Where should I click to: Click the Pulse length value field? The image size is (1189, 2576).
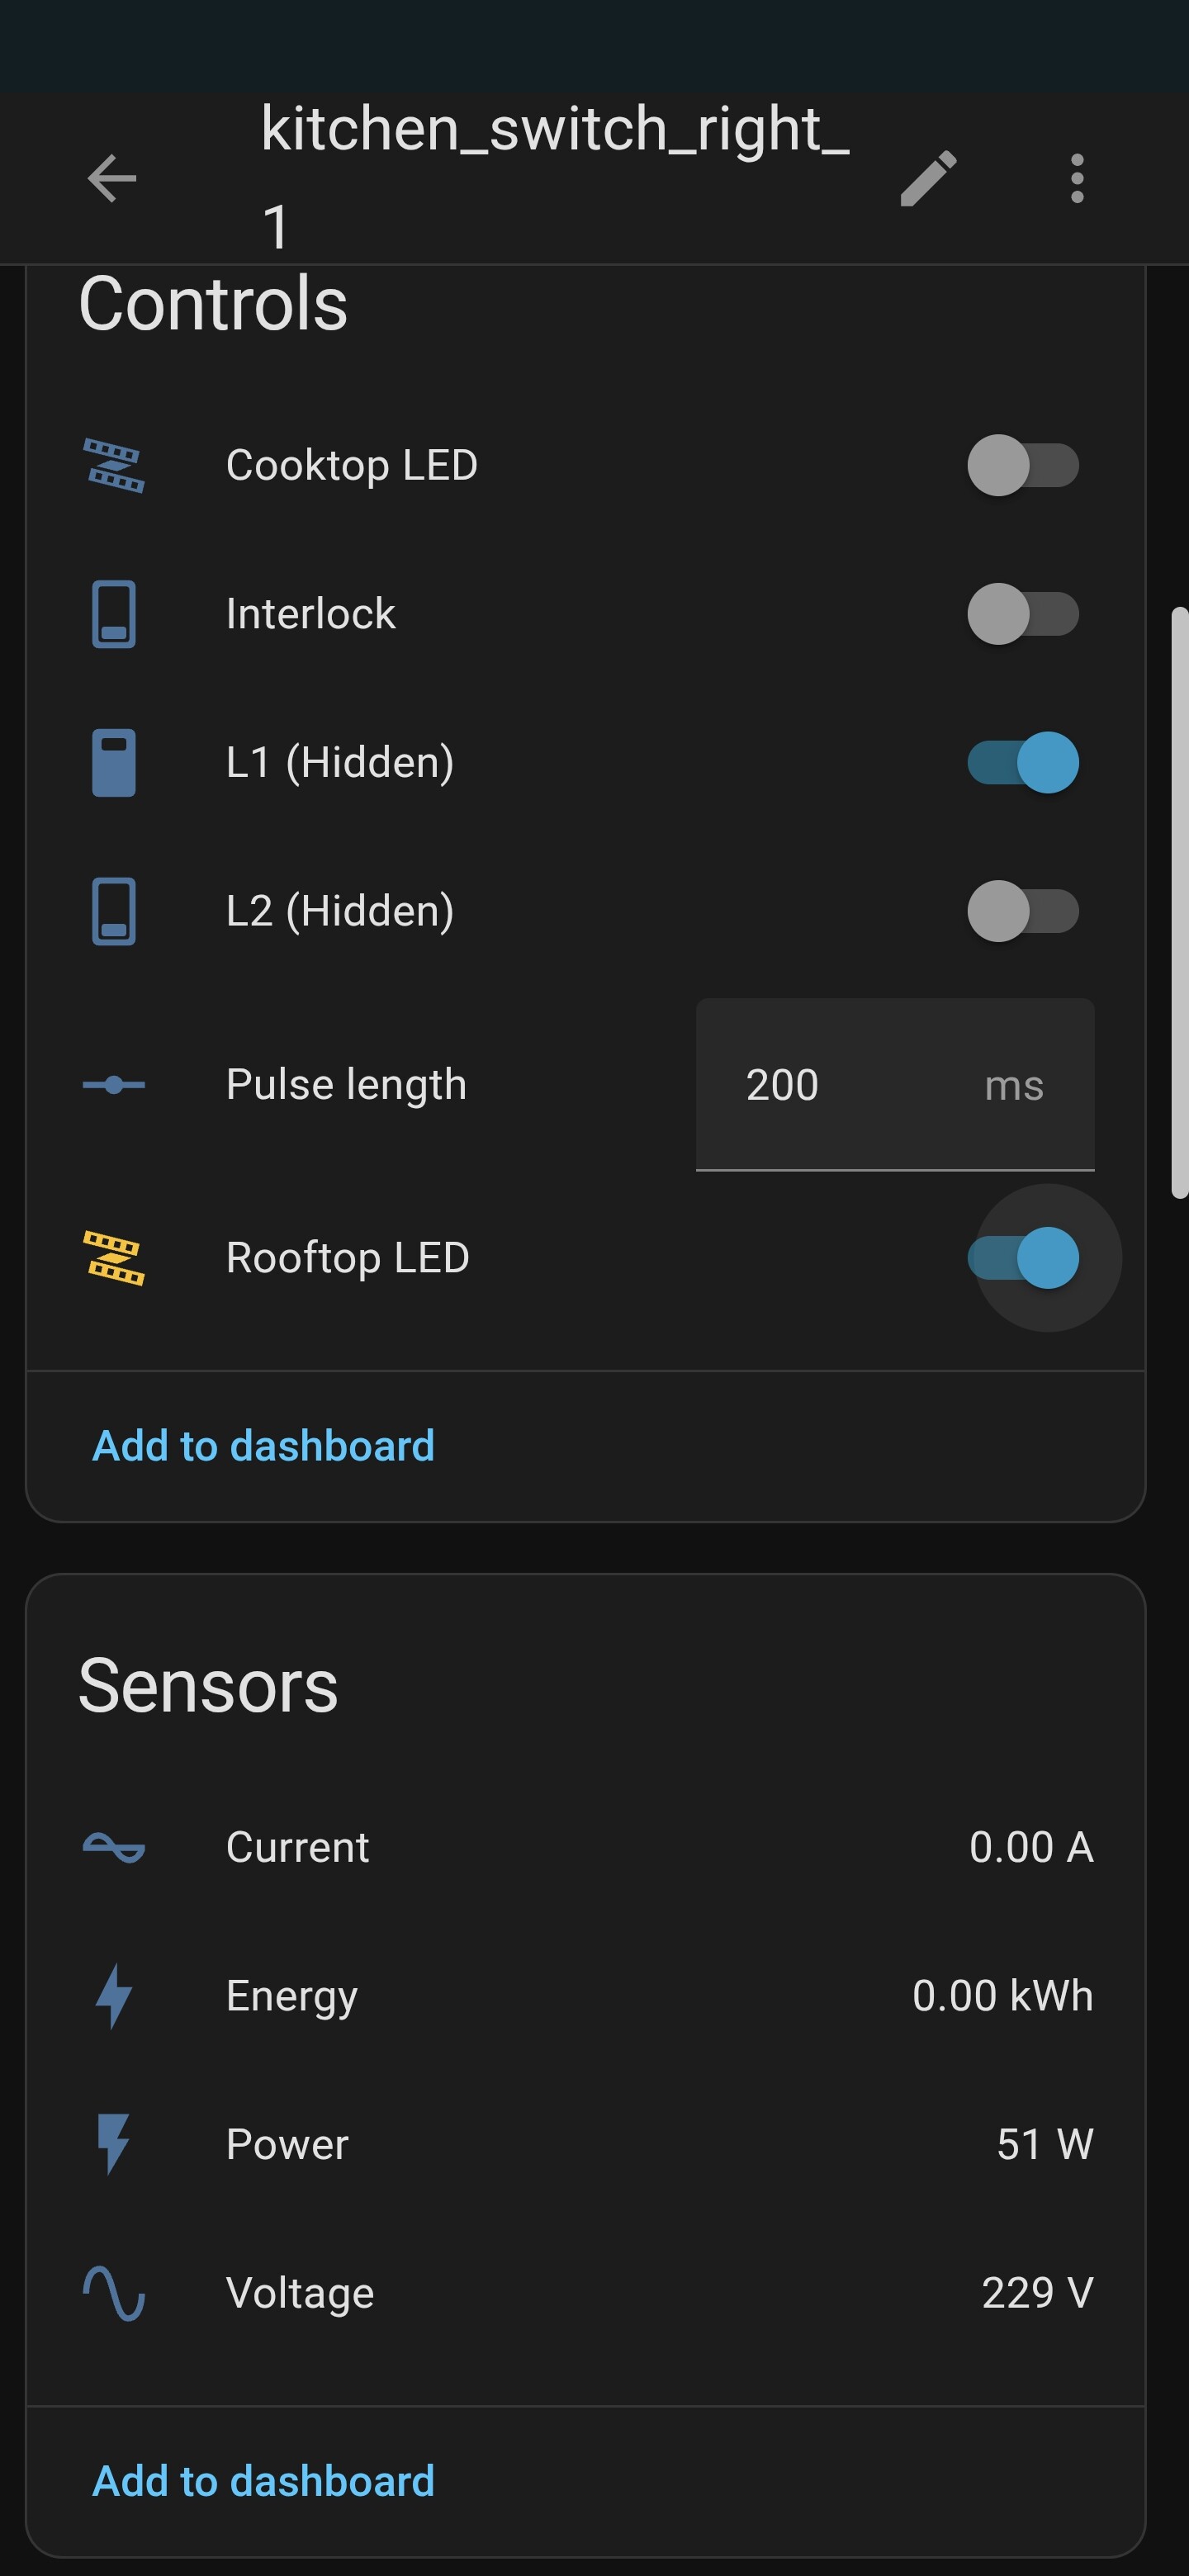coord(850,1085)
